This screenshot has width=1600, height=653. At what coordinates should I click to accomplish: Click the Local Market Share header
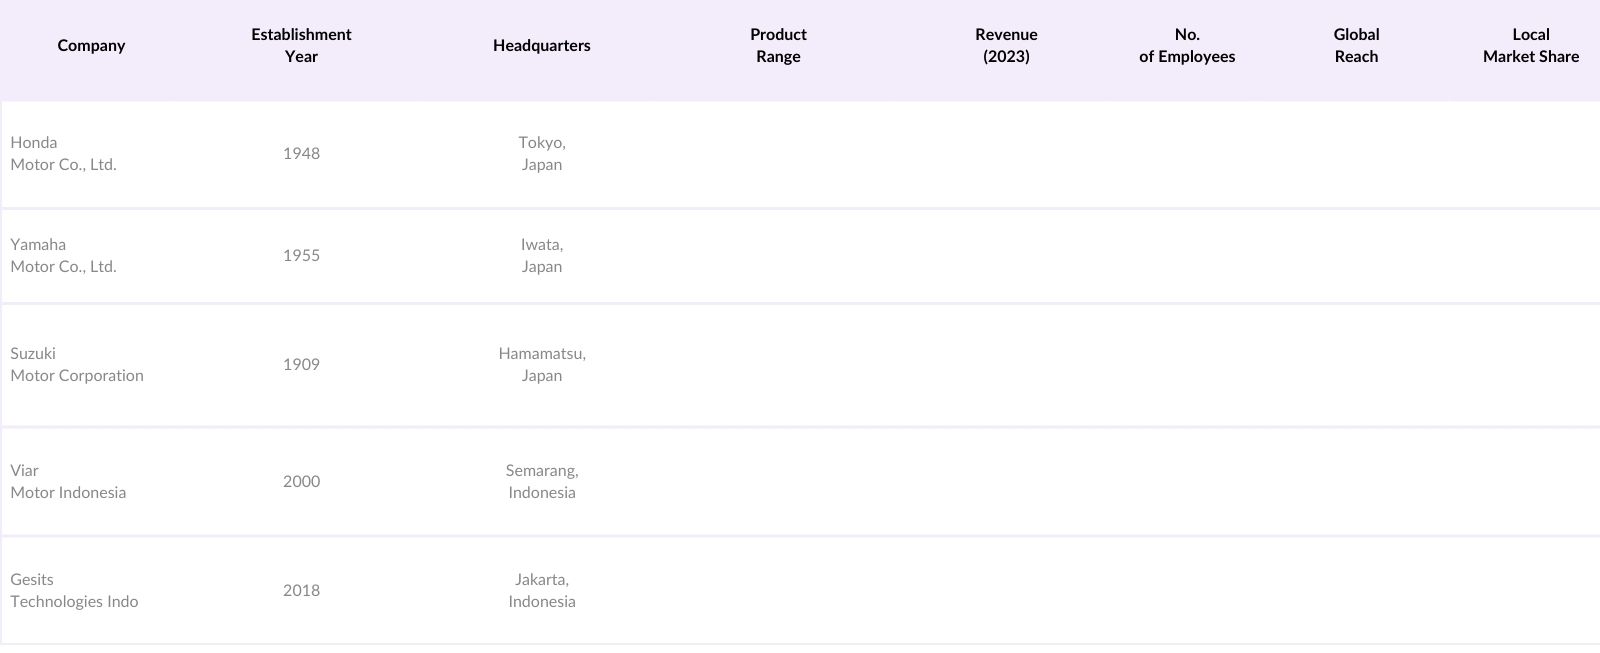point(1530,45)
